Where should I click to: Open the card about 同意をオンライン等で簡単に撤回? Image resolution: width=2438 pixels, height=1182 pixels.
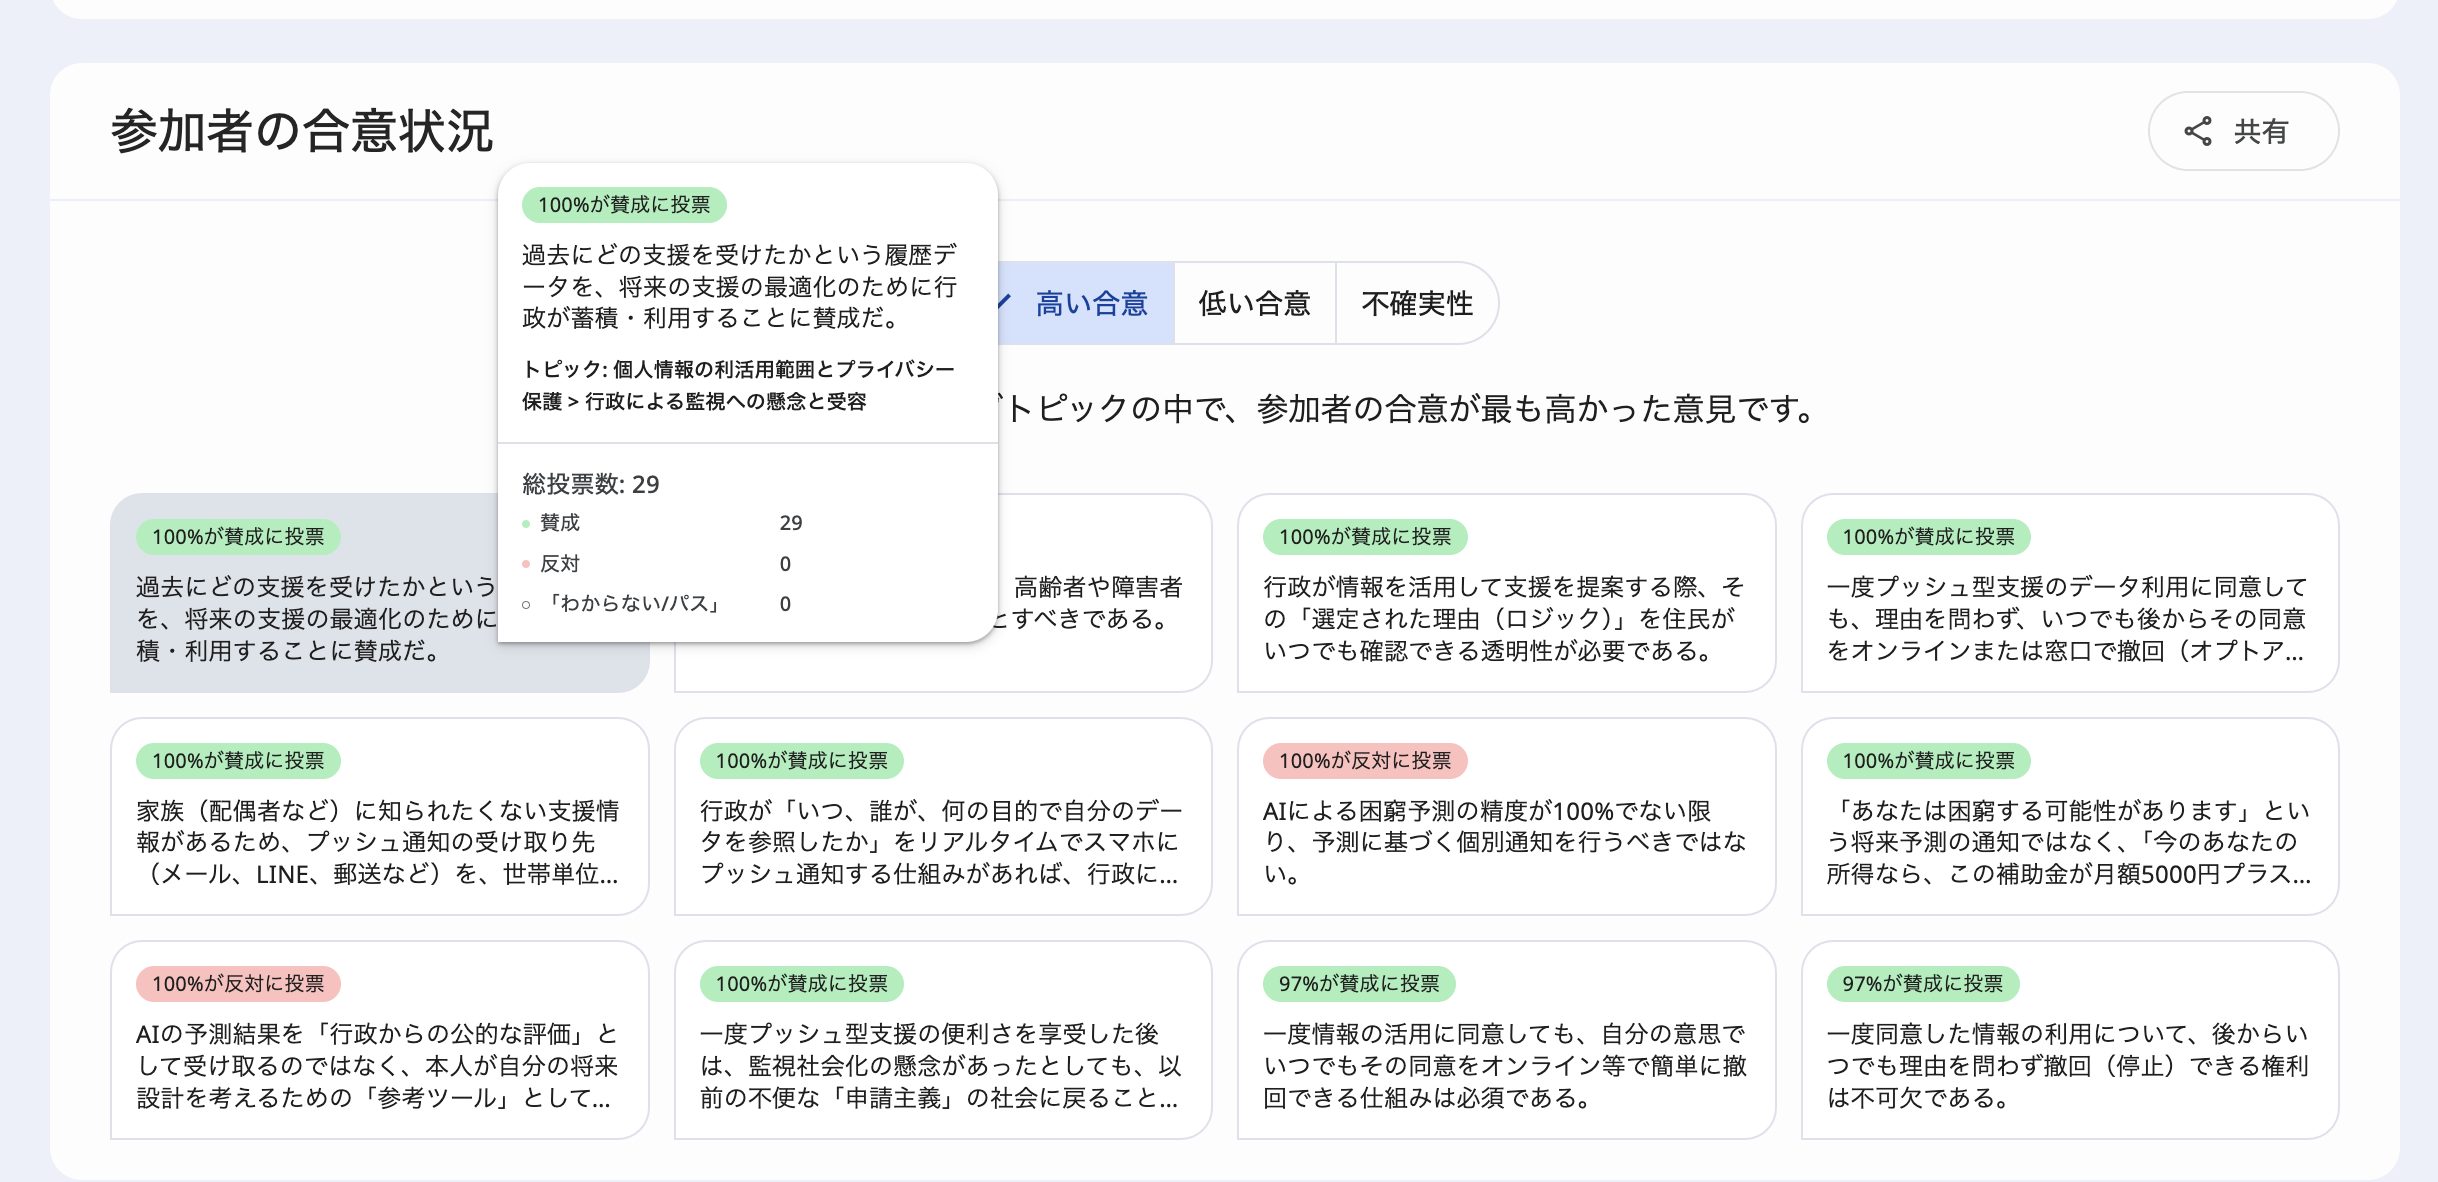[x=1506, y=1040]
